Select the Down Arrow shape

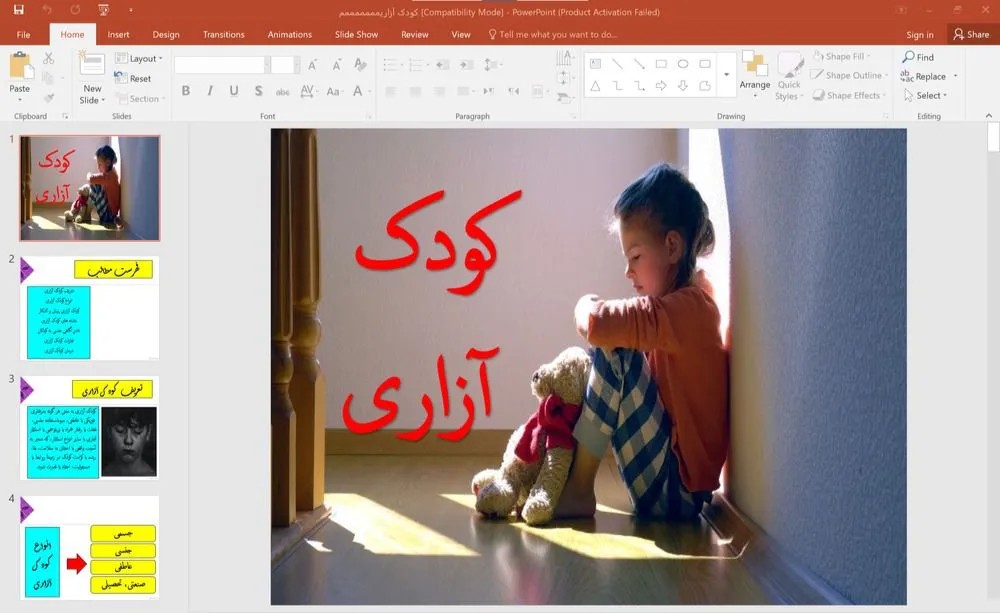(x=683, y=85)
